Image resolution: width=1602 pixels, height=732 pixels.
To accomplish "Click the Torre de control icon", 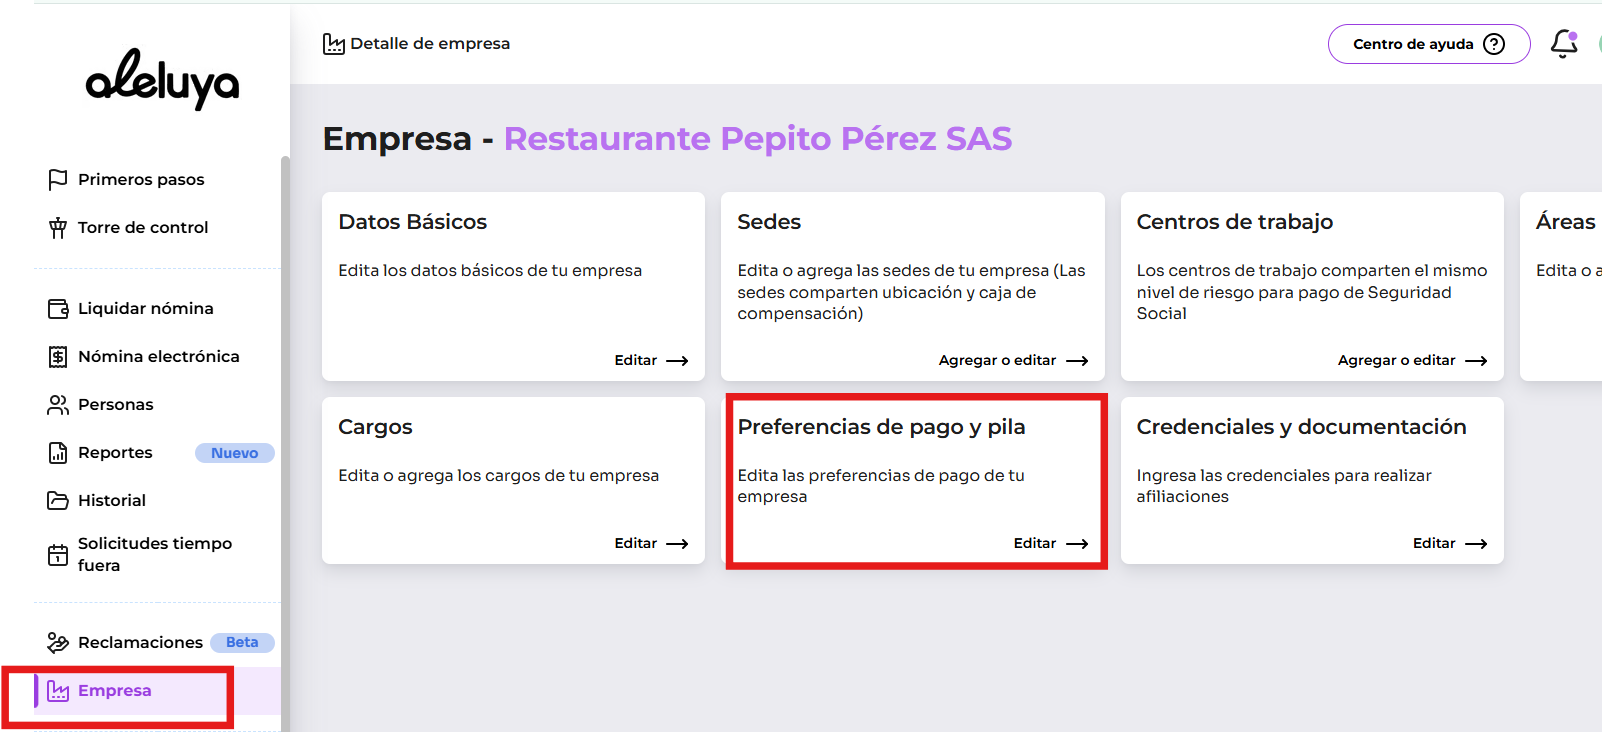I will [x=58, y=228].
